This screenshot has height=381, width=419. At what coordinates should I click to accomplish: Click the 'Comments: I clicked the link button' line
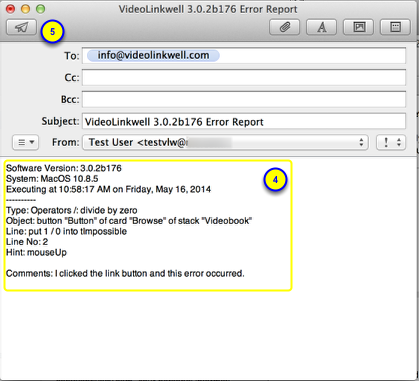click(125, 273)
